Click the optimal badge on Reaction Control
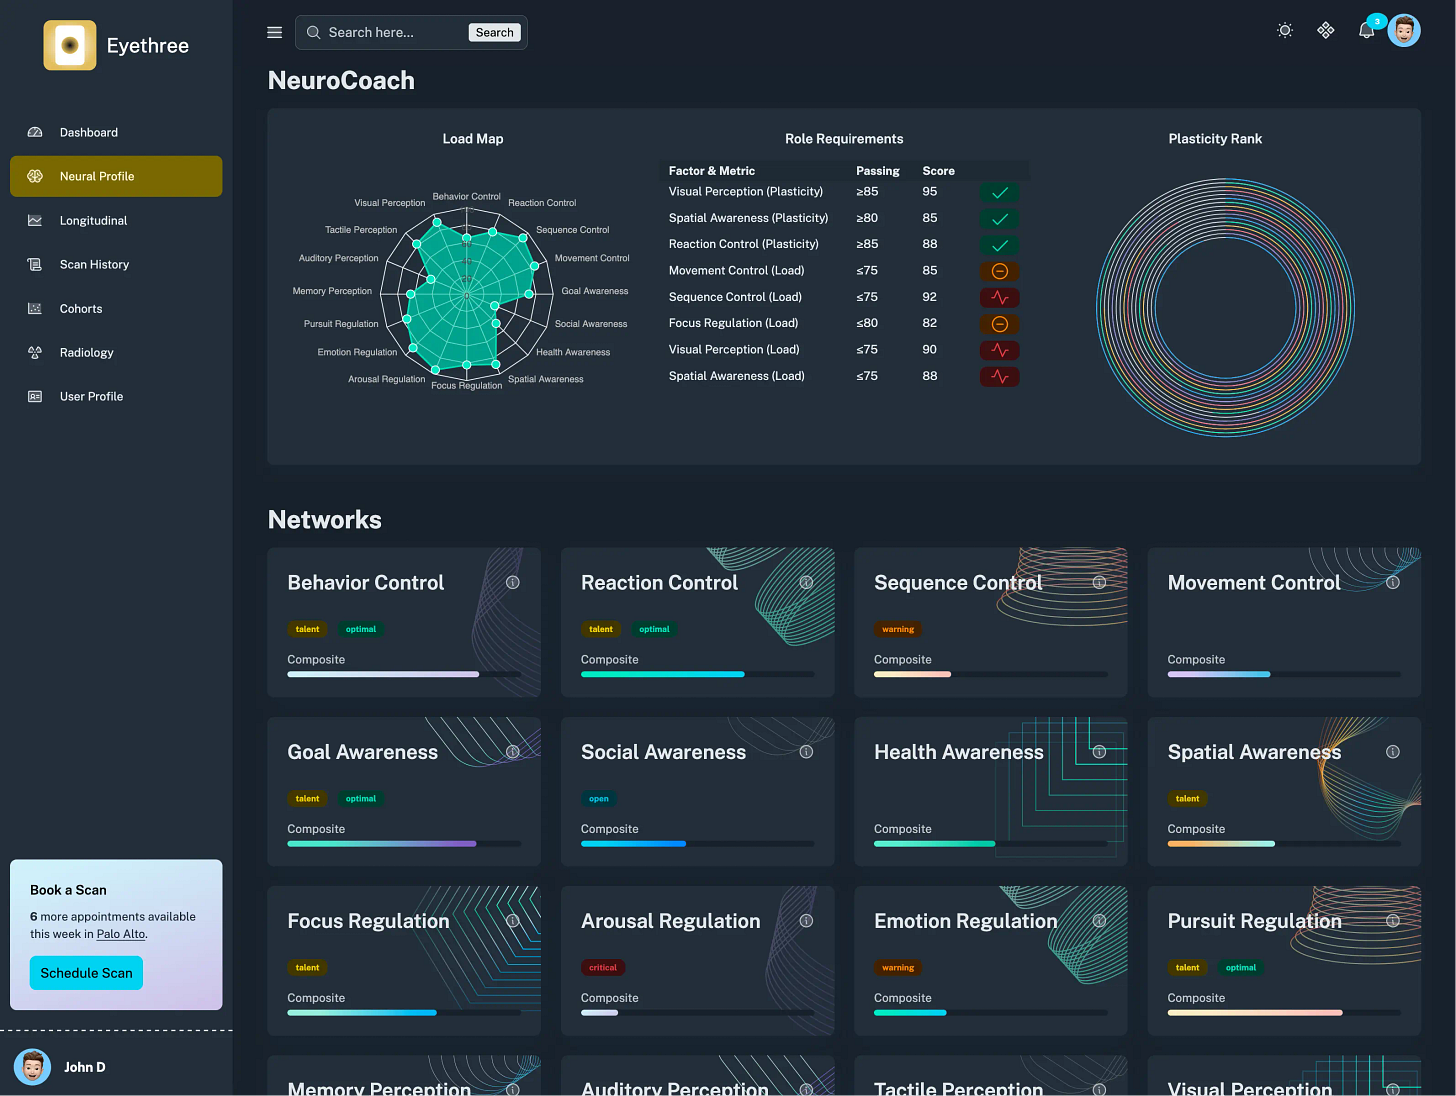Image resolution: width=1456 pixels, height=1096 pixels. coord(654,629)
